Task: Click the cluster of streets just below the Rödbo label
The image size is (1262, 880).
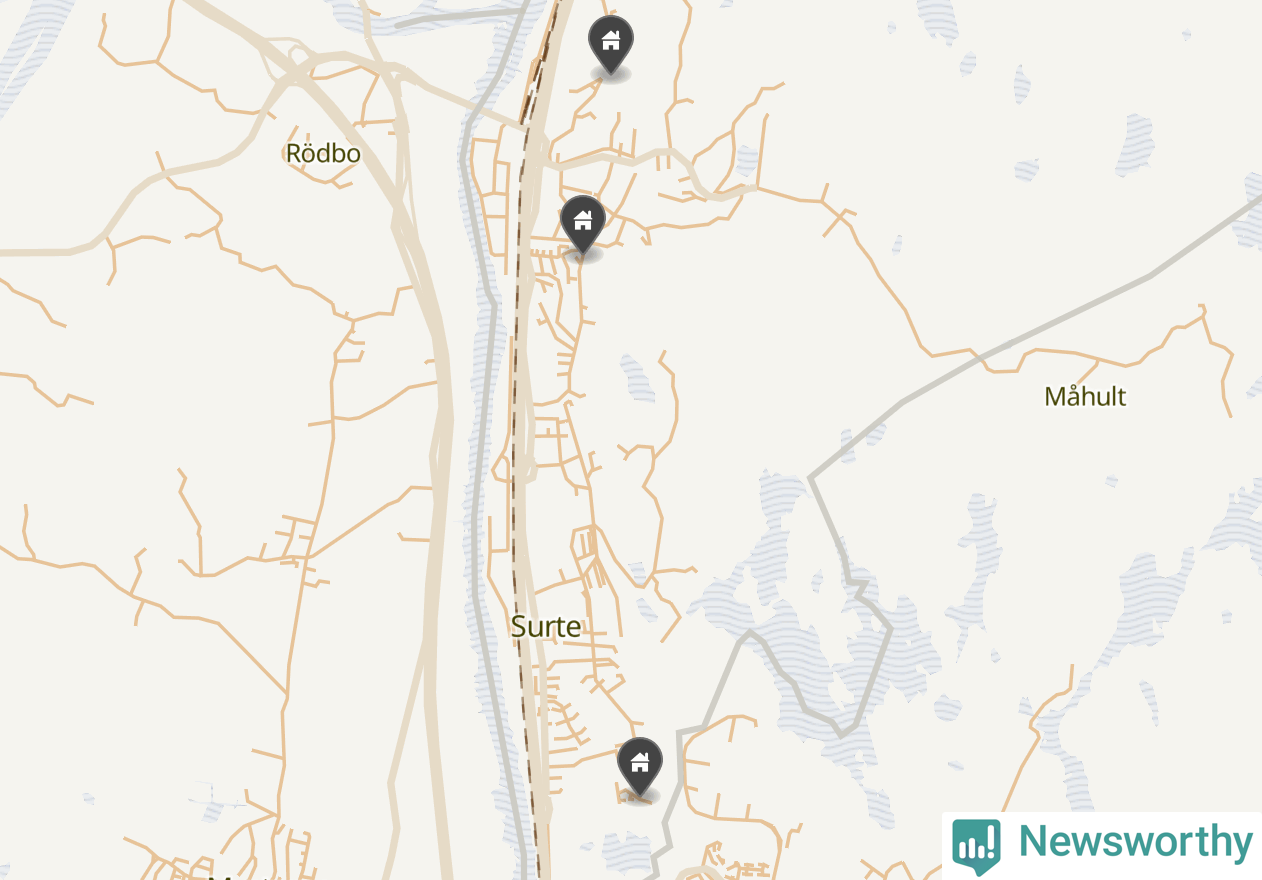Action: [x=325, y=175]
